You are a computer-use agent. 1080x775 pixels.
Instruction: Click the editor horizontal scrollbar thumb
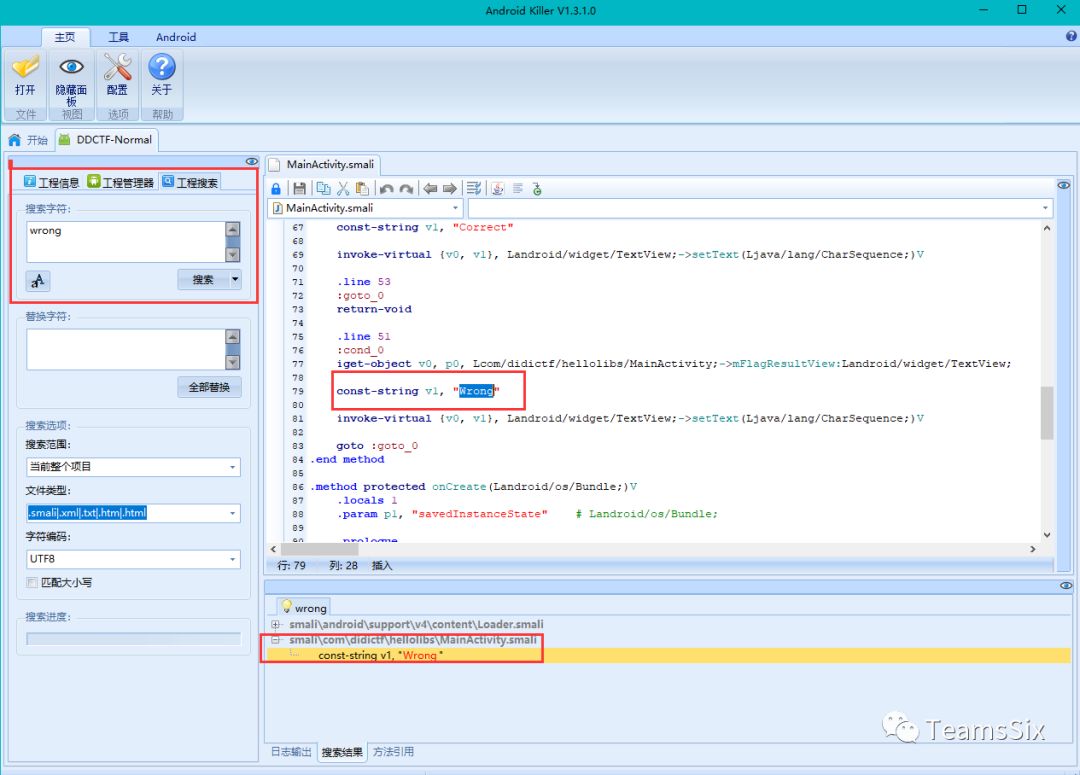click(319, 549)
